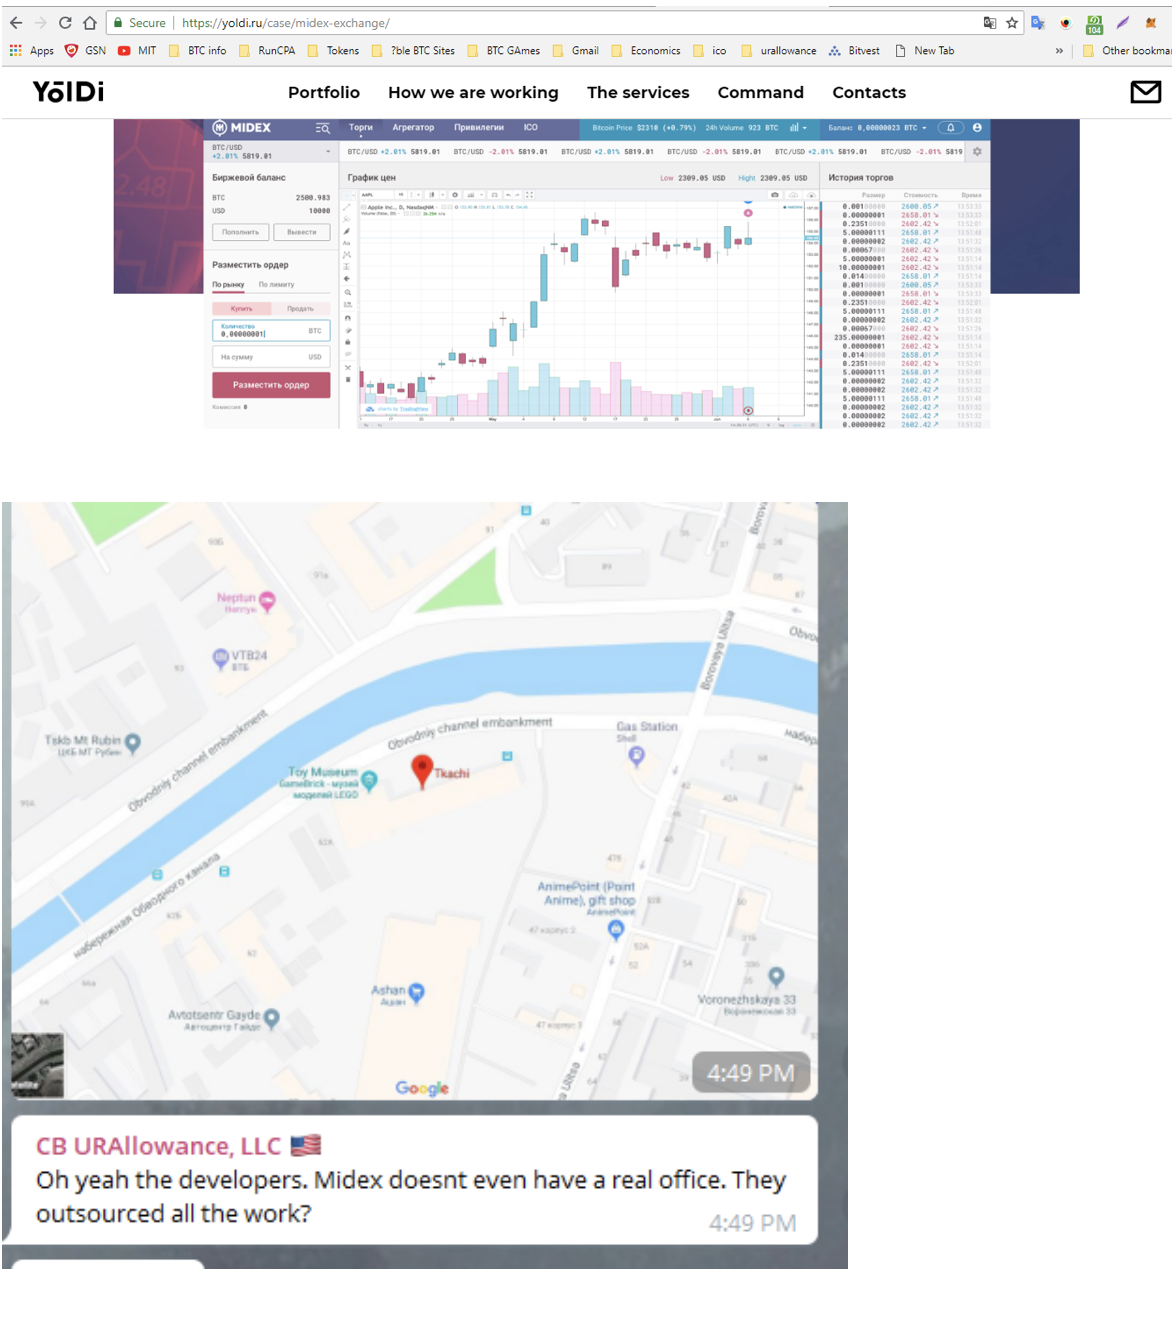Open the GSN bookmark
This screenshot has width=1174, height=1327.
pyautogui.click(x=85, y=50)
